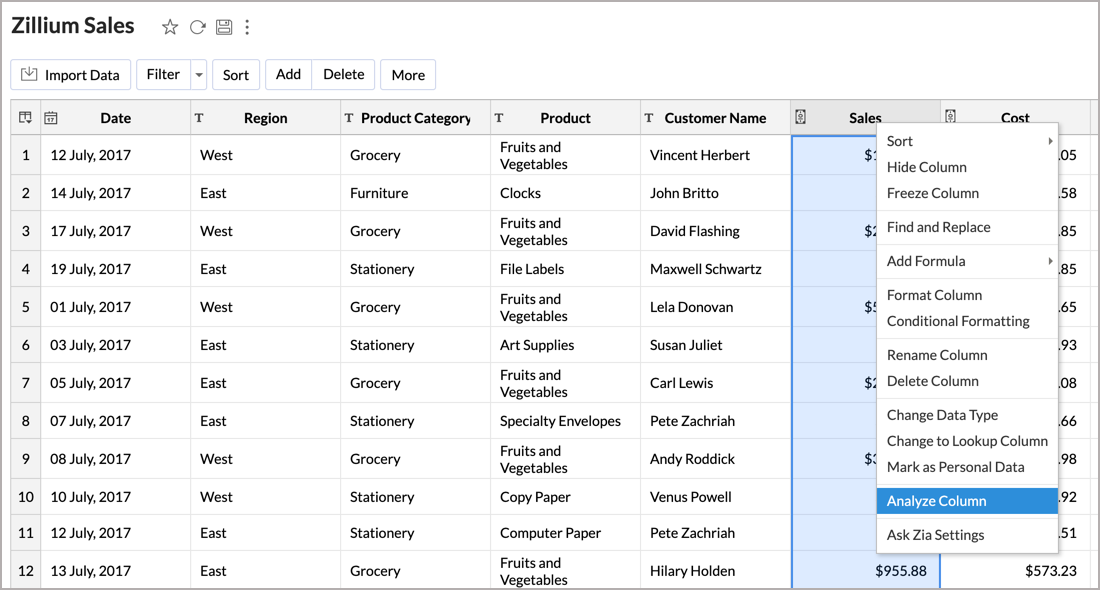Screen dimensions: 1100x590
Task: Select Conditional Formatting menu entry
Action: tap(957, 321)
